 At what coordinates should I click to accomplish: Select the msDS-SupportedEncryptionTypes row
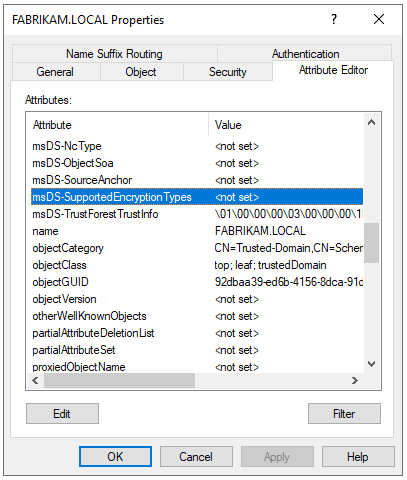tap(197, 197)
